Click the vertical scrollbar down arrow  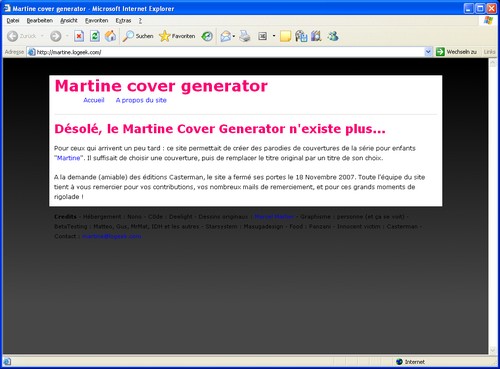(492, 350)
